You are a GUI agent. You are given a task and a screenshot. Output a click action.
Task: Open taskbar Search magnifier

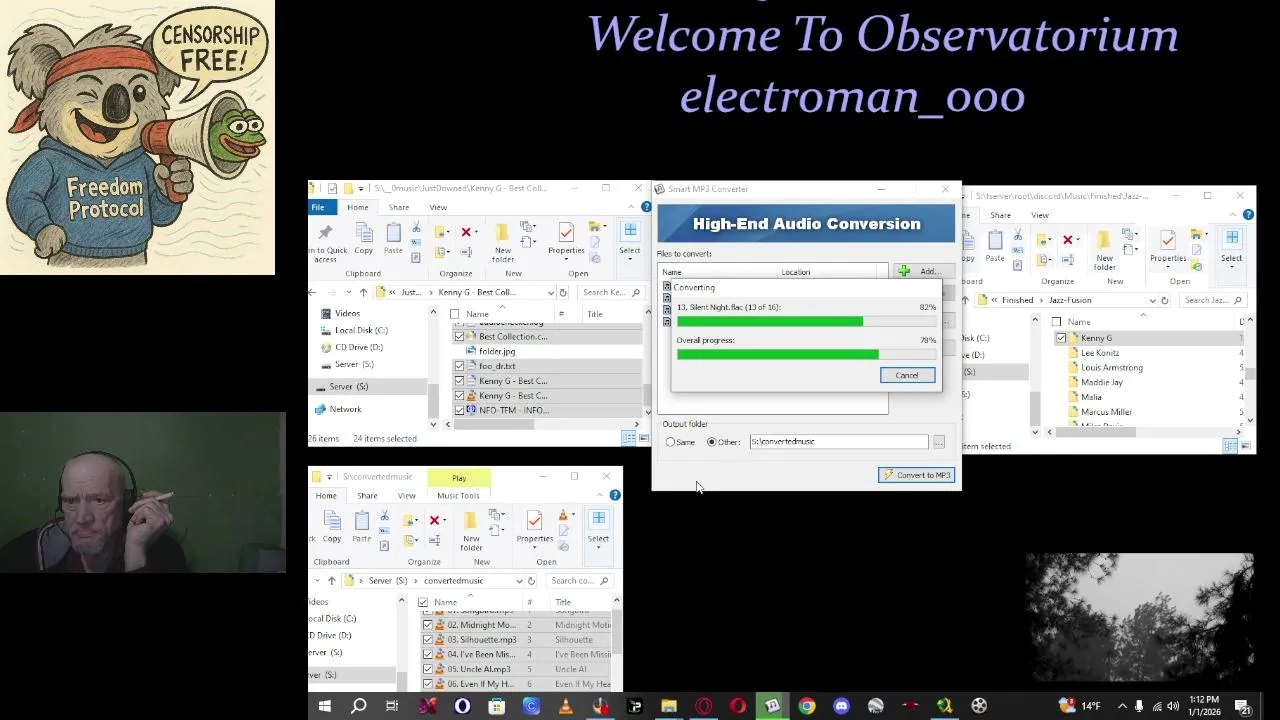click(x=358, y=707)
